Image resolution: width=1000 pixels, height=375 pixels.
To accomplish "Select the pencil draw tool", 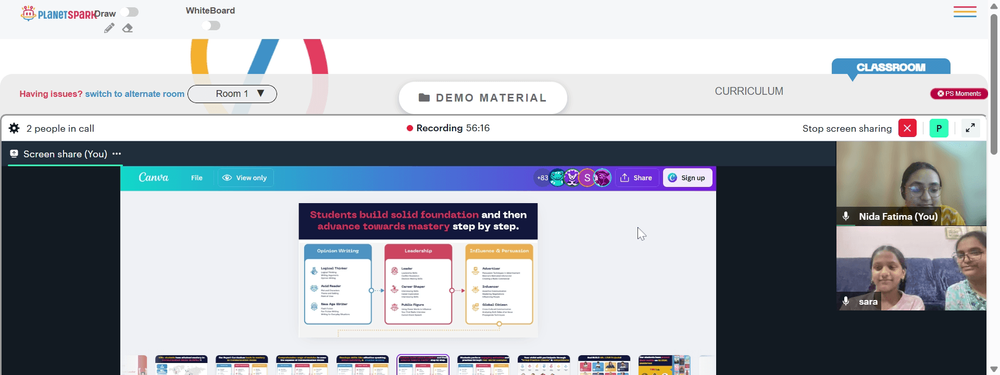I will click(109, 28).
